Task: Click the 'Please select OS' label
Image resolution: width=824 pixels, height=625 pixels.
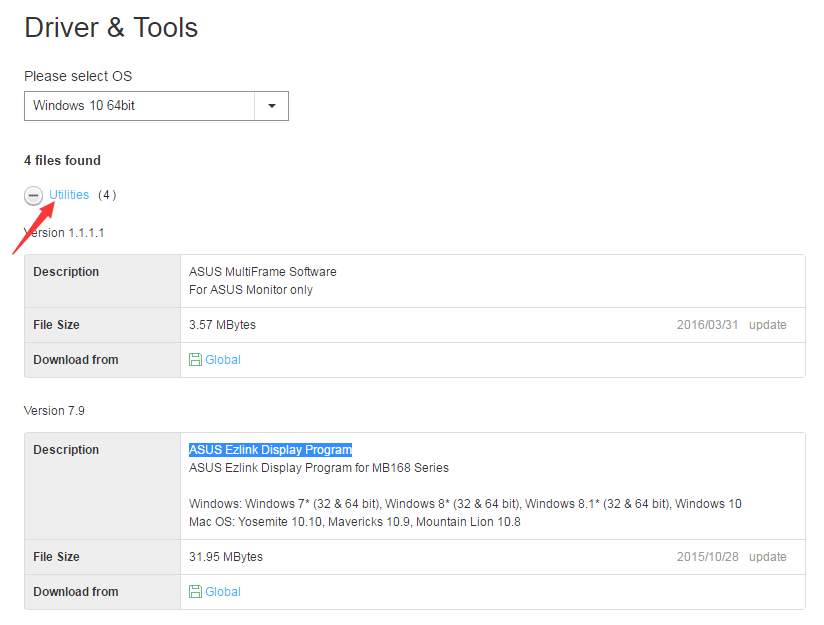Action: click(x=78, y=76)
